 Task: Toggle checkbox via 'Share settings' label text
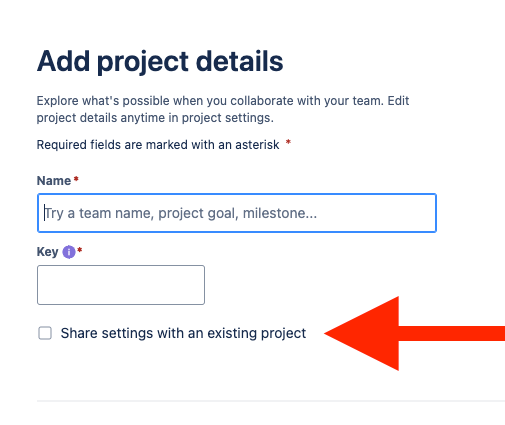[x=183, y=333]
